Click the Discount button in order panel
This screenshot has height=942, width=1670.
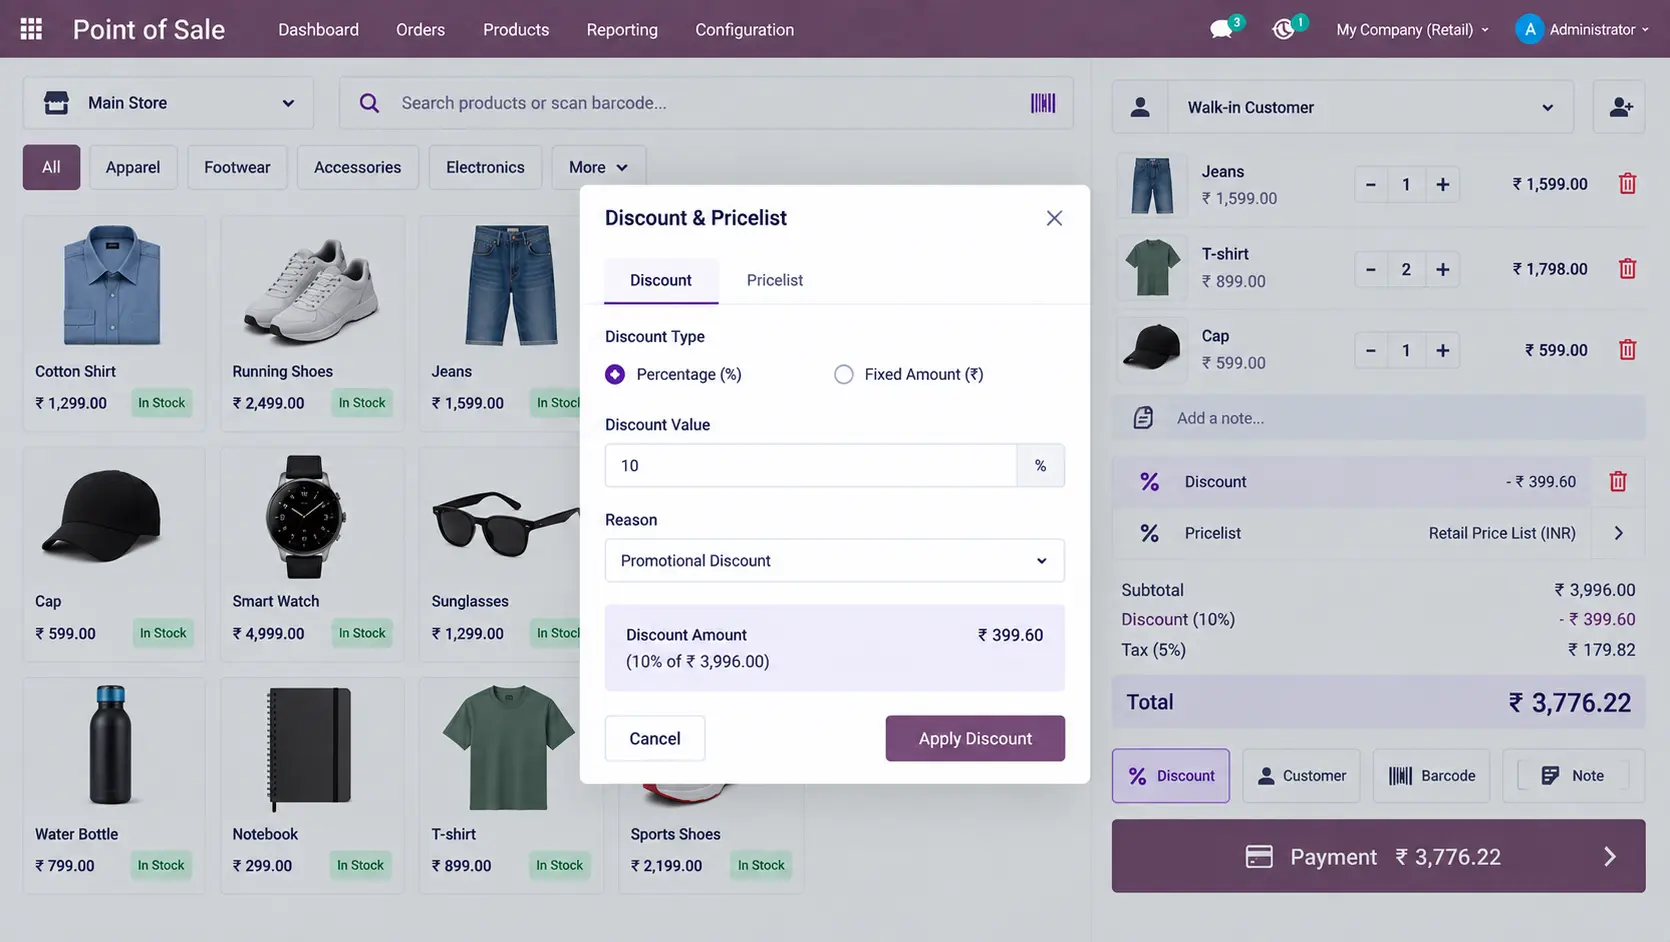point(1171,776)
